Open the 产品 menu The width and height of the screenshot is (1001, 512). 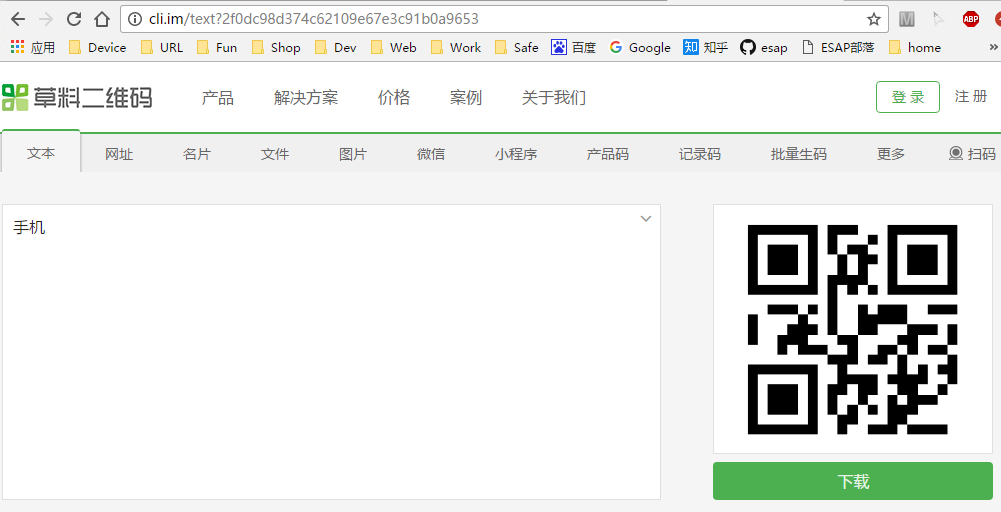pyautogui.click(x=218, y=98)
